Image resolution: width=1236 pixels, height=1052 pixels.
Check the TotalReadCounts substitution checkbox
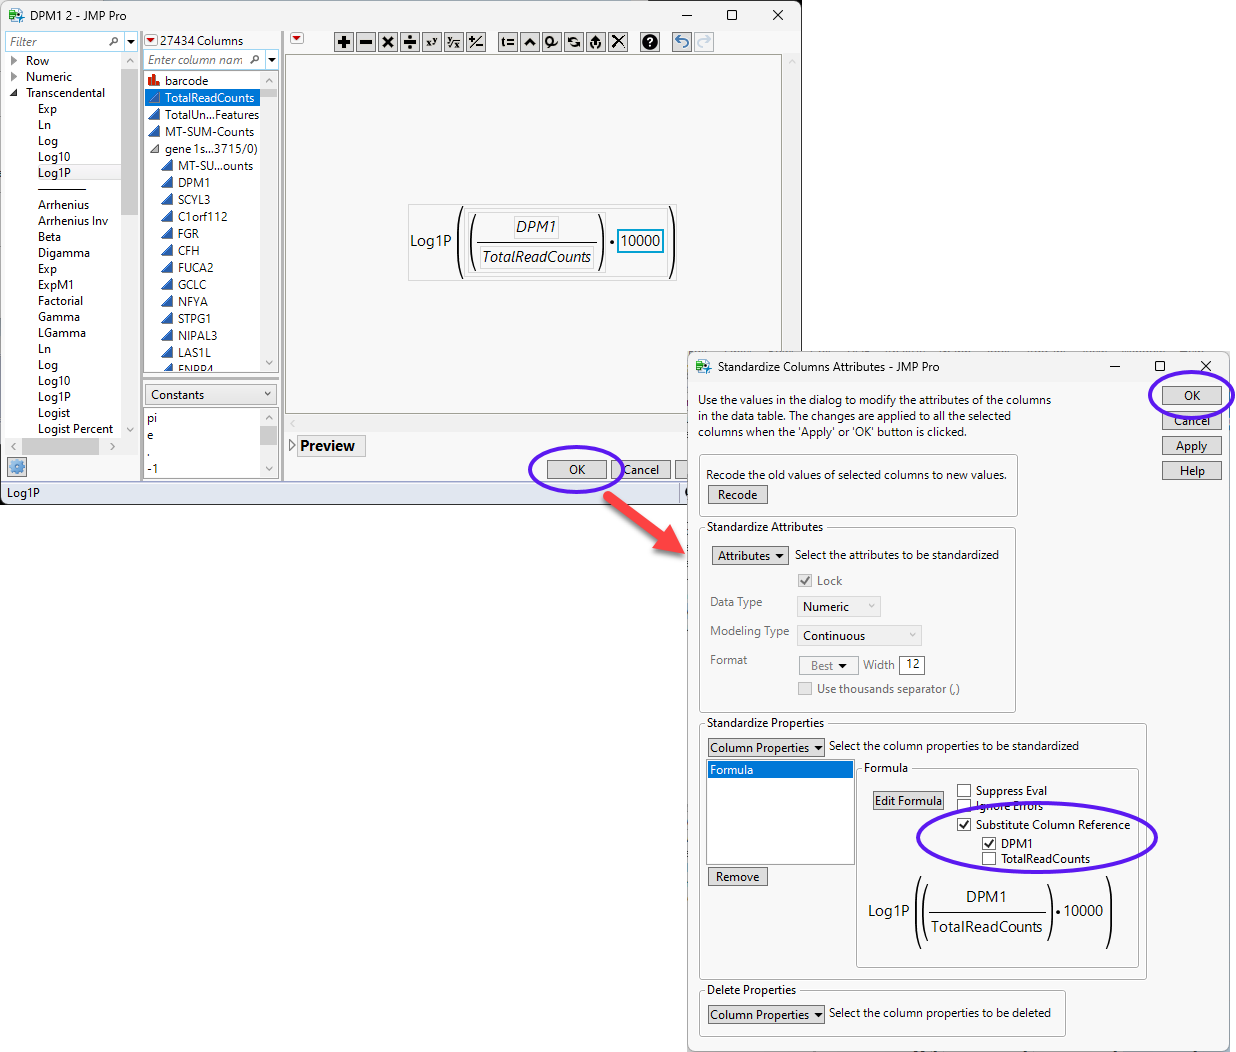pyautogui.click(x=989, y=859)
